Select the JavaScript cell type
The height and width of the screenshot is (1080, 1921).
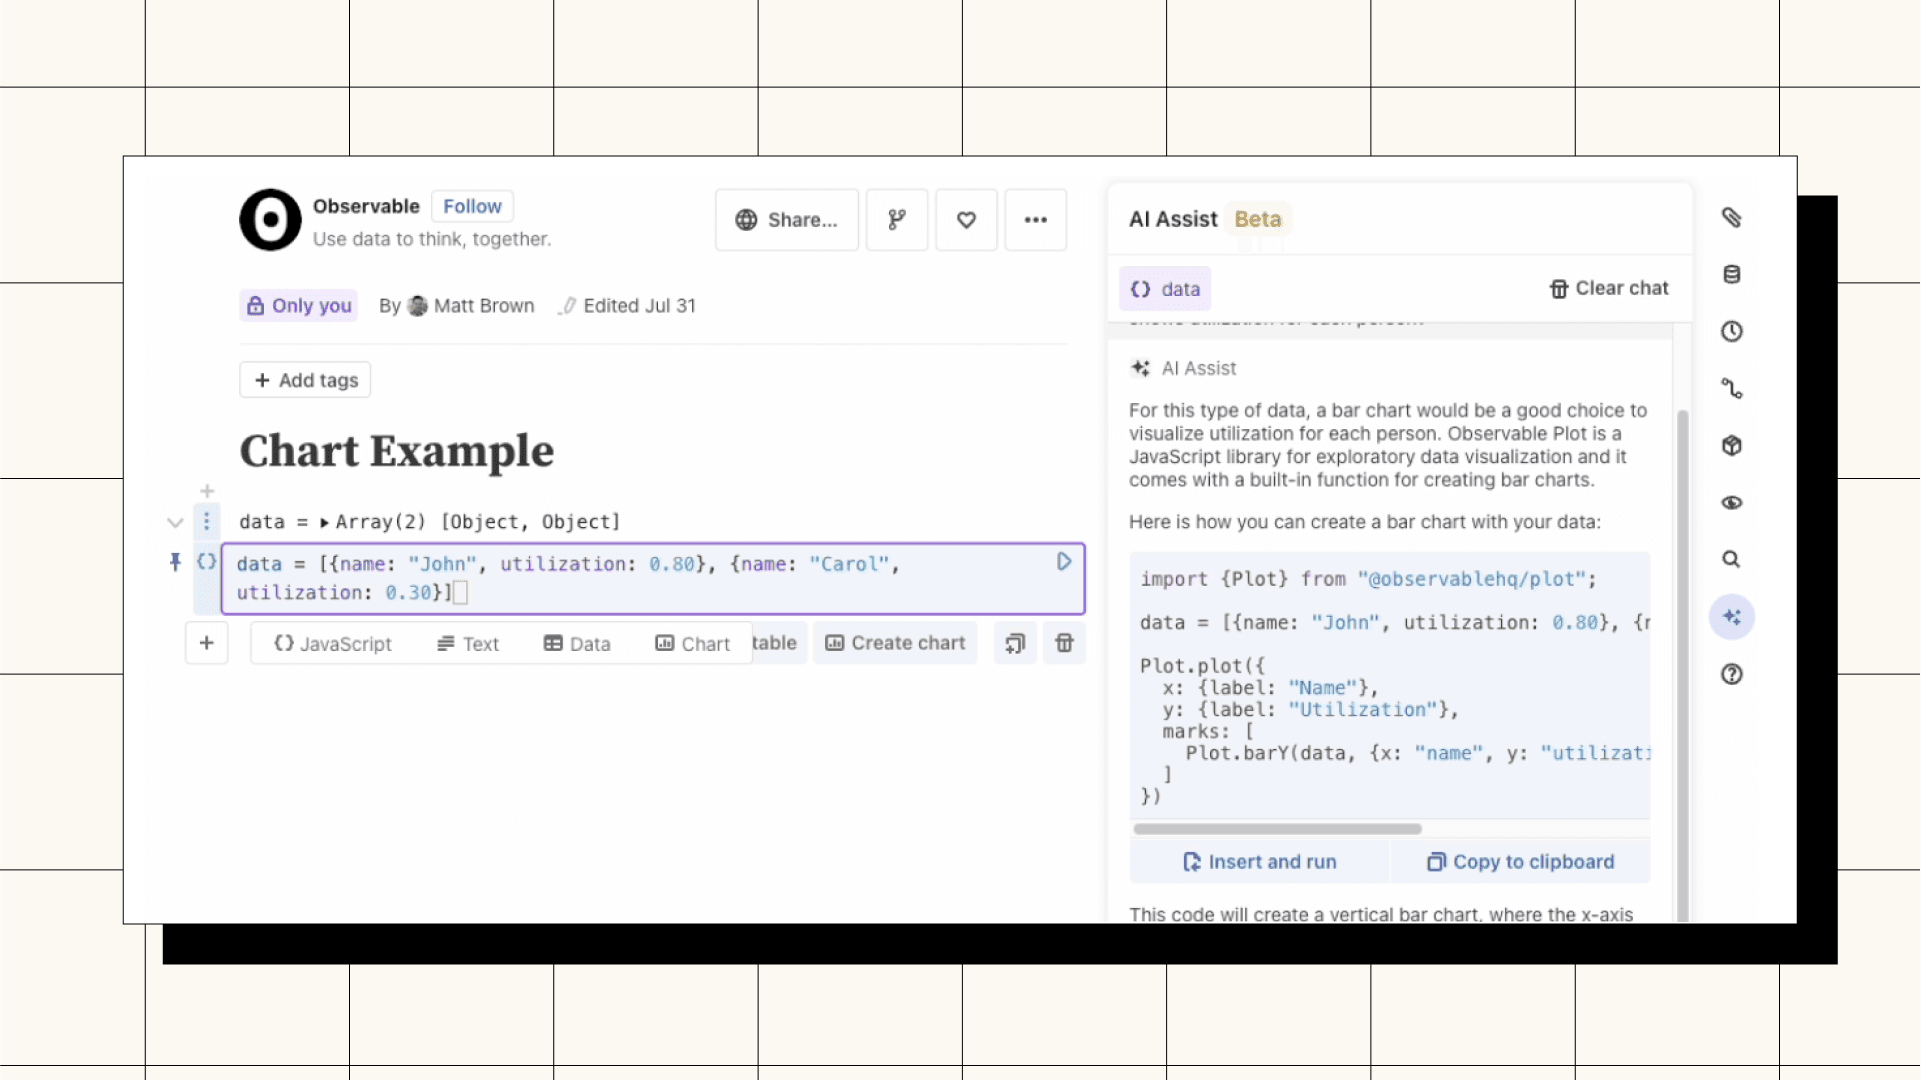pos(333,644)
